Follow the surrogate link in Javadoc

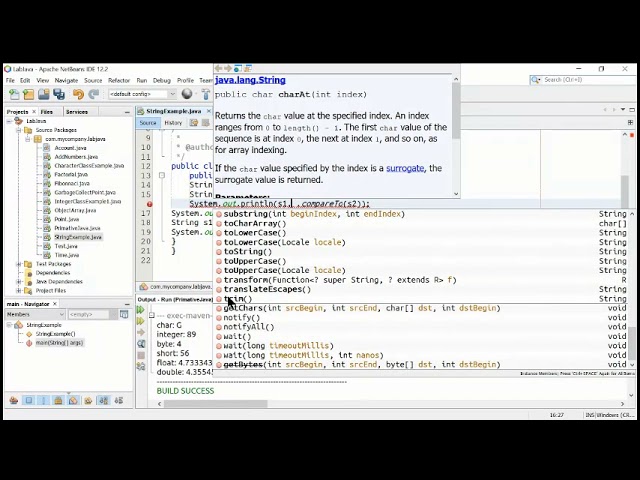[x=405, y=168]
